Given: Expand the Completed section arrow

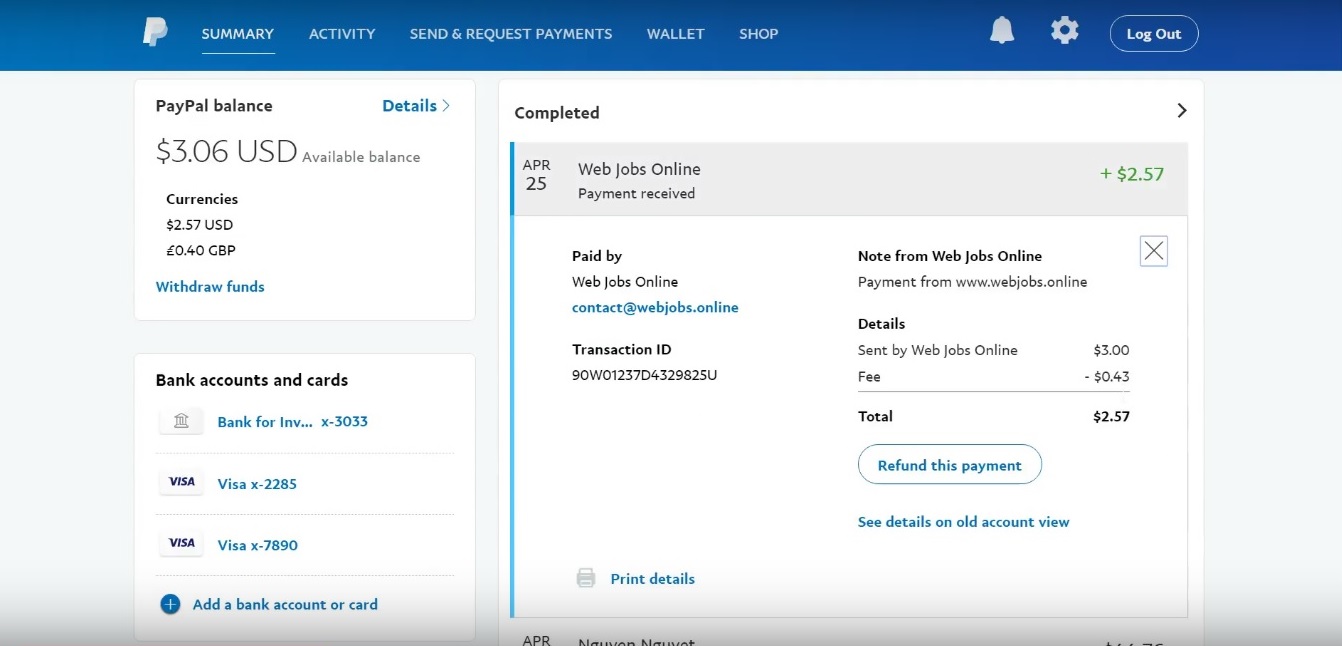Looking at the screenshot, I should (1181, 111).
